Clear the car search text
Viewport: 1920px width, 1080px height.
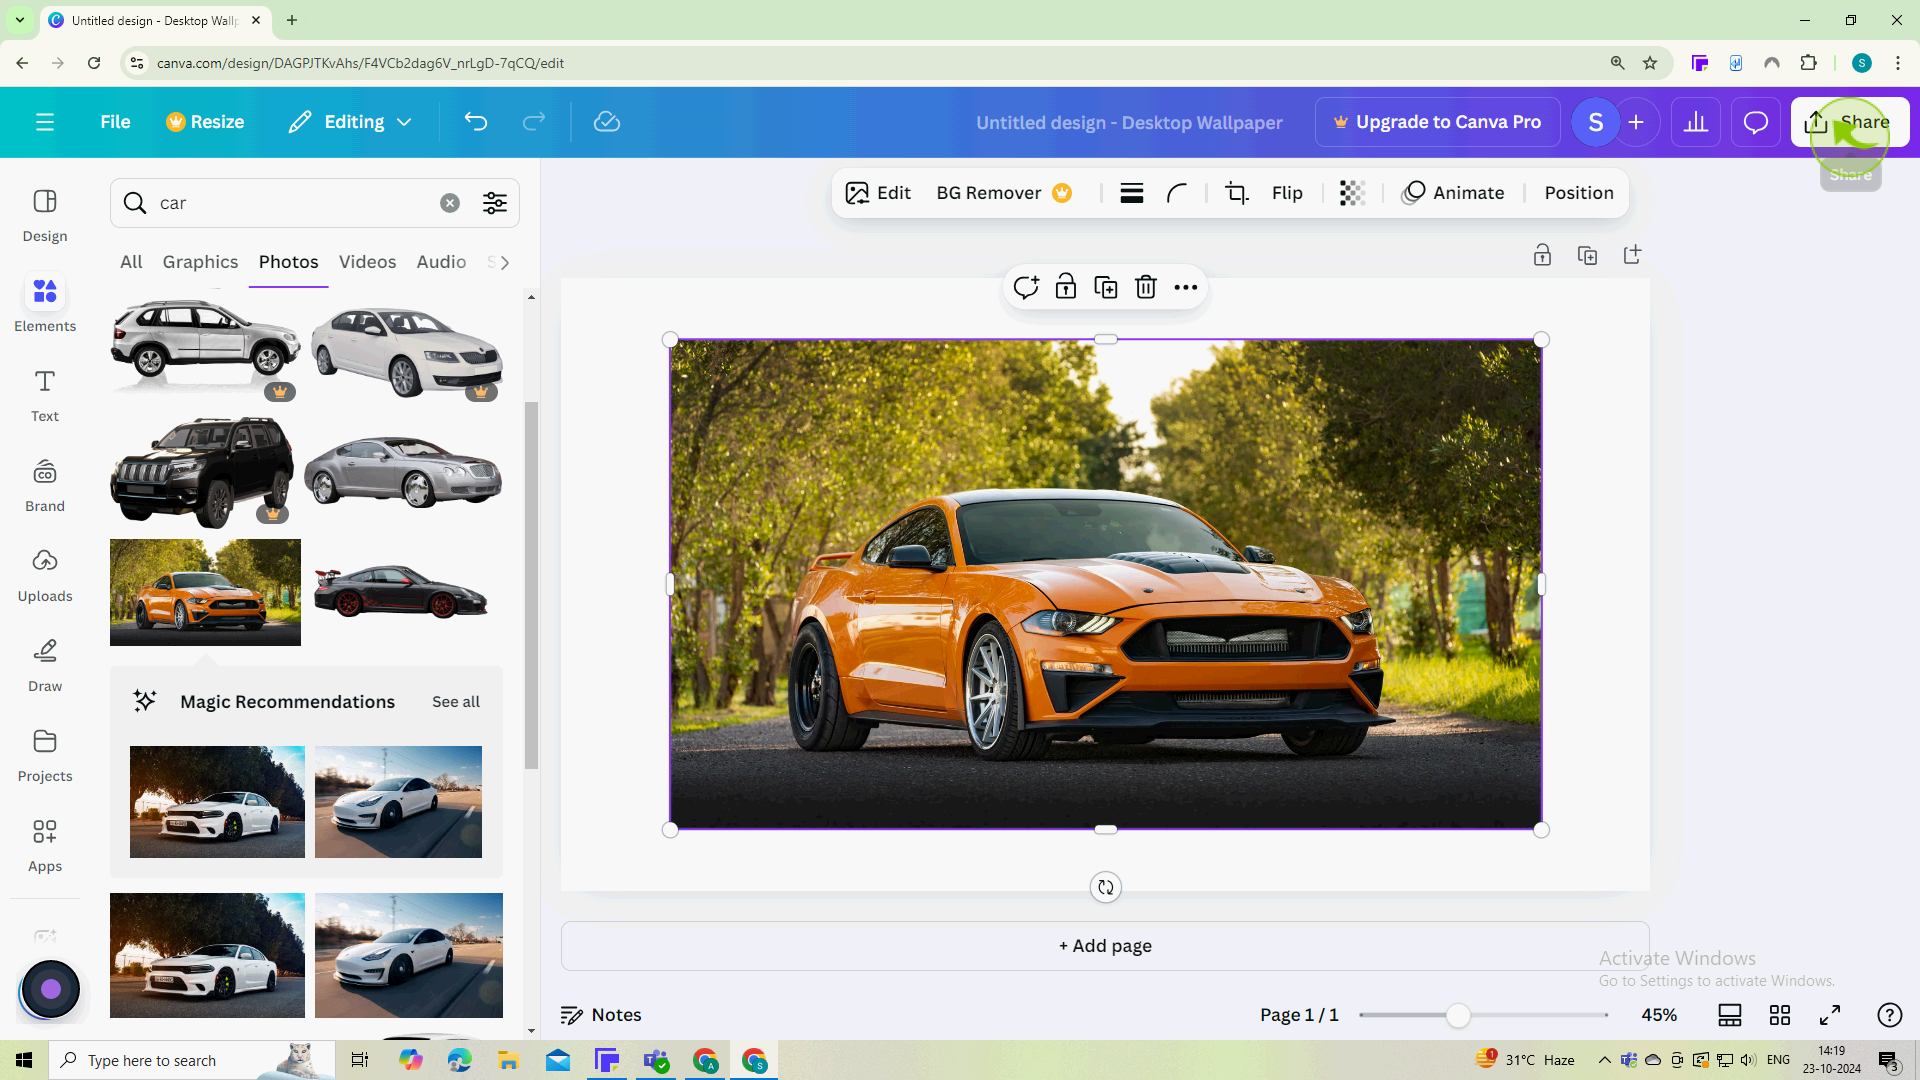click(450, 203)
